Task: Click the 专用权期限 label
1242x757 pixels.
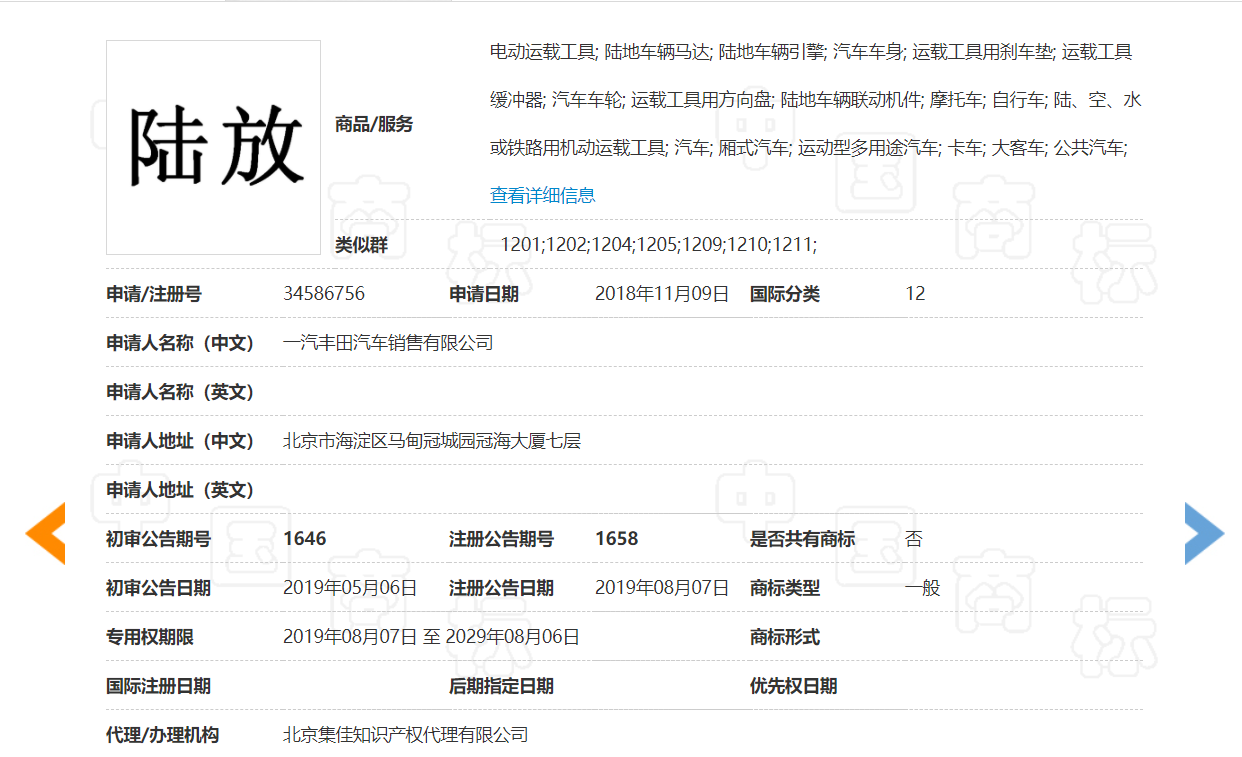Action: click(150, 637)
